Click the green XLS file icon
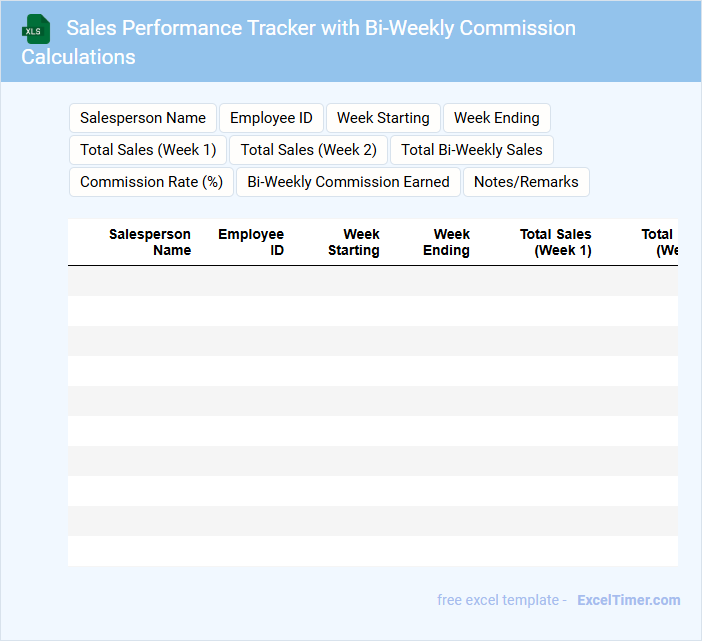The height and width of the screenshot is (641, 702). [x=36, y=29]
